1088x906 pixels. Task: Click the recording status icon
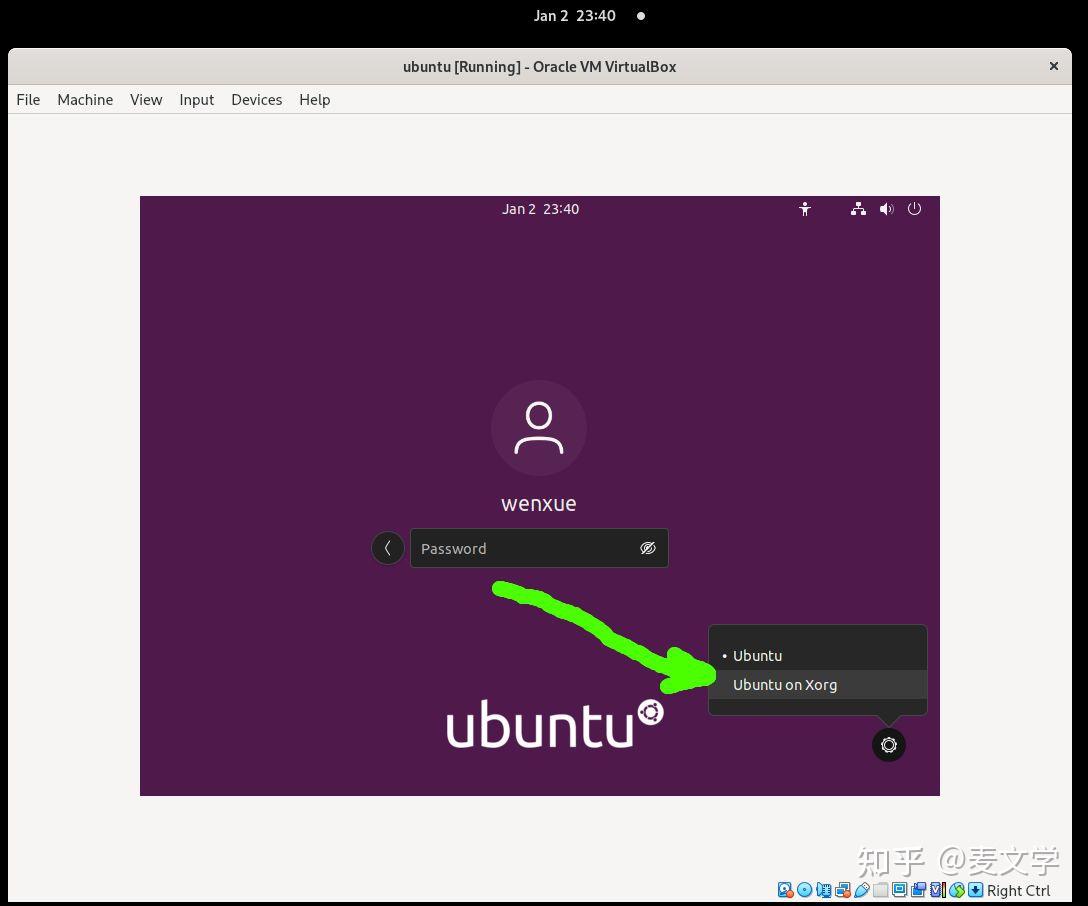[x=919, y=890]
